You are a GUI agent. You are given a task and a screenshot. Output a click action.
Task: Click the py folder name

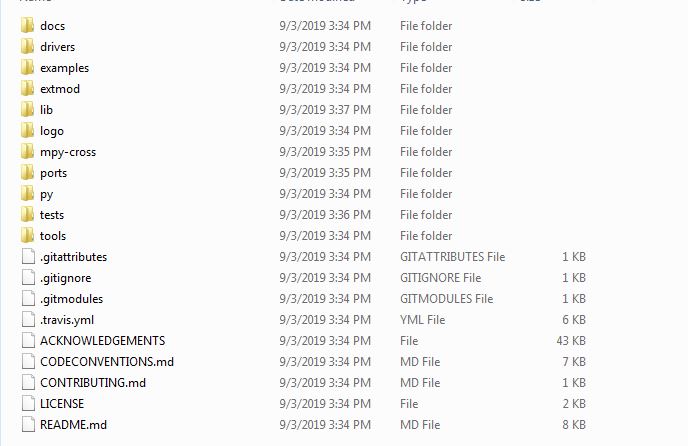(47, 194)
